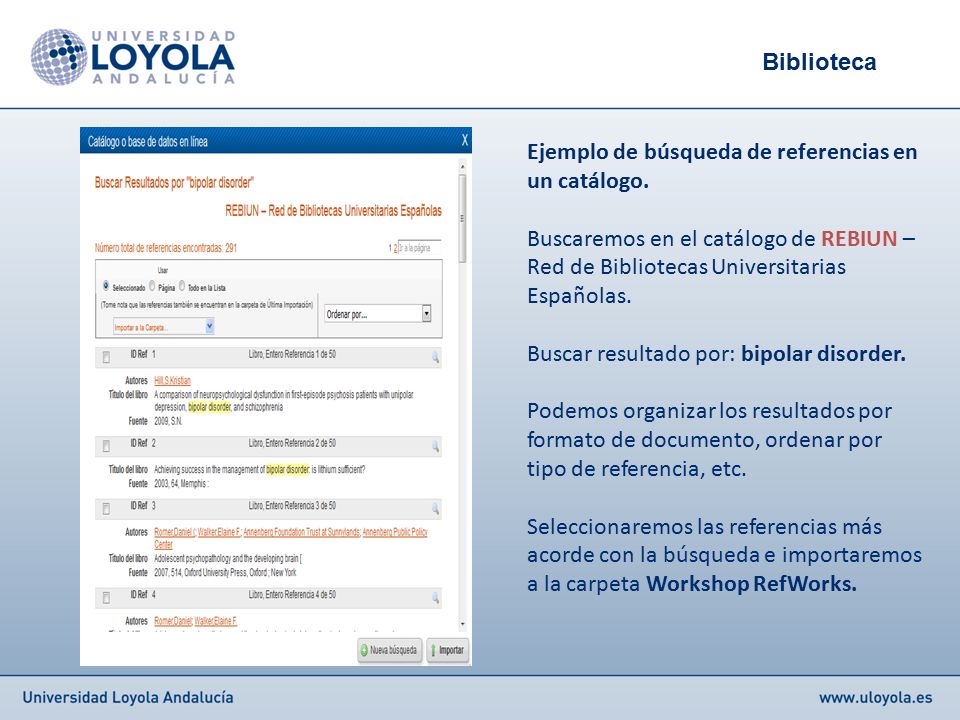The image size is (960, 720).
Task: Click the source '2003, 64, Memphis'
Action: [181, 484]
